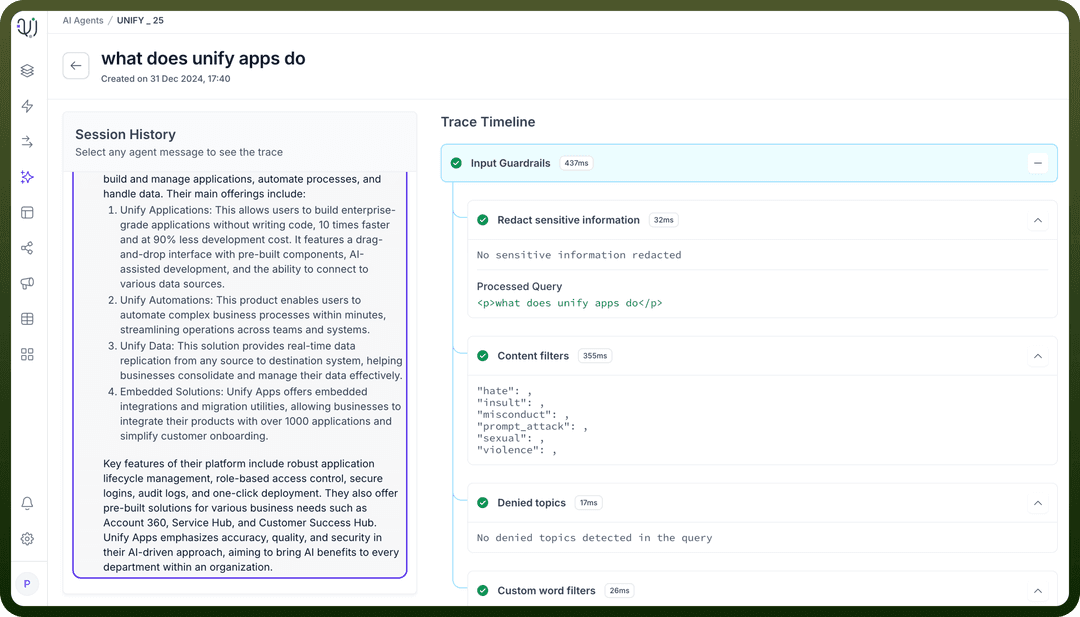Click the Embedded Solutions list item
1080x617 pixels.
tap(256, 414)
